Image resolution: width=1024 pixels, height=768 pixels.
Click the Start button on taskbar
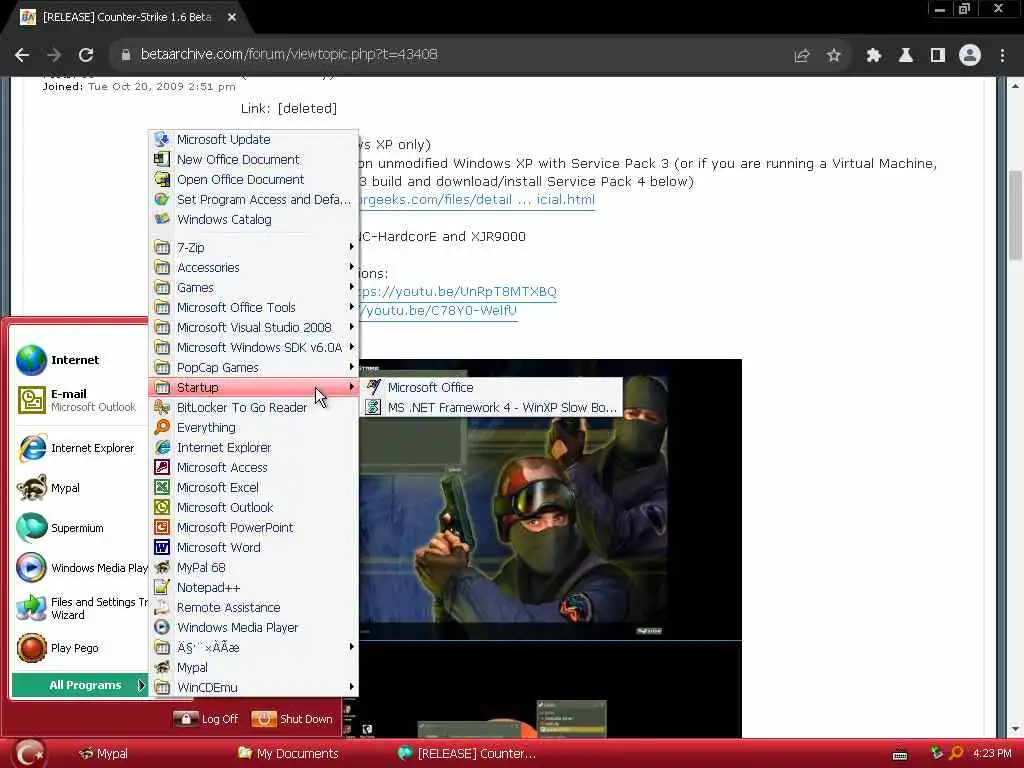29,753
